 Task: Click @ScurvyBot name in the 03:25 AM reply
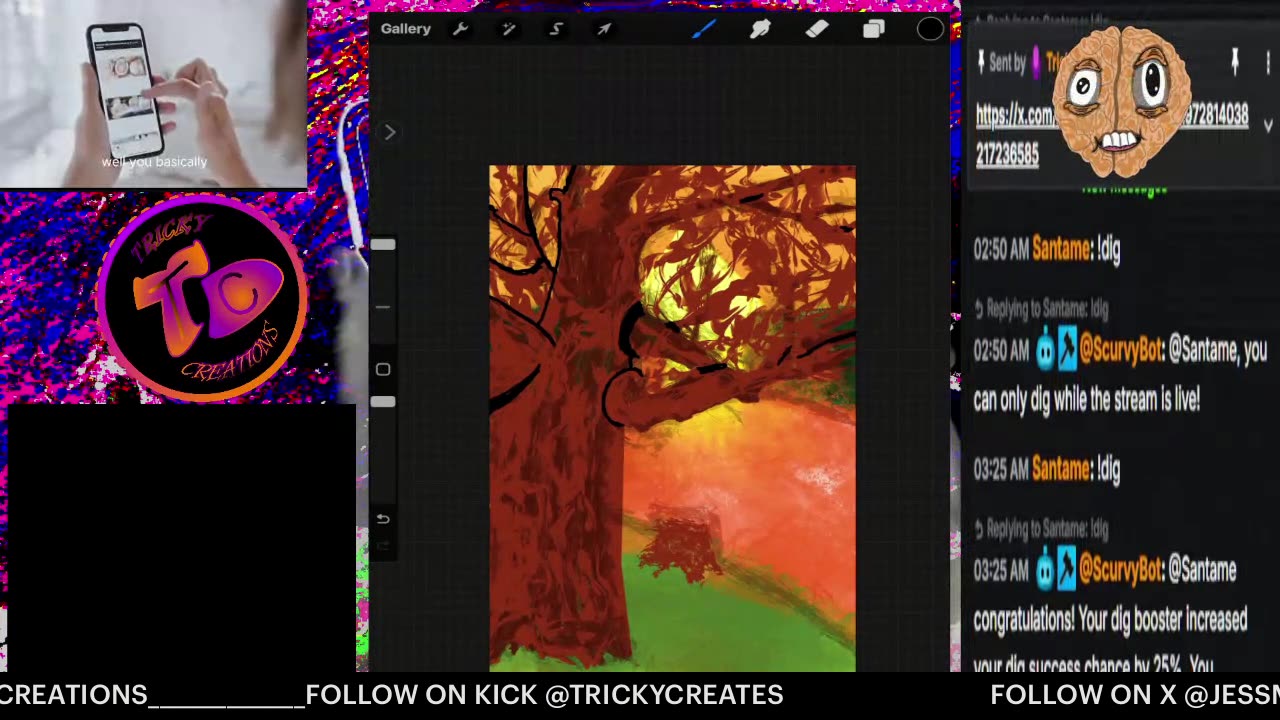click(1121, 570)
